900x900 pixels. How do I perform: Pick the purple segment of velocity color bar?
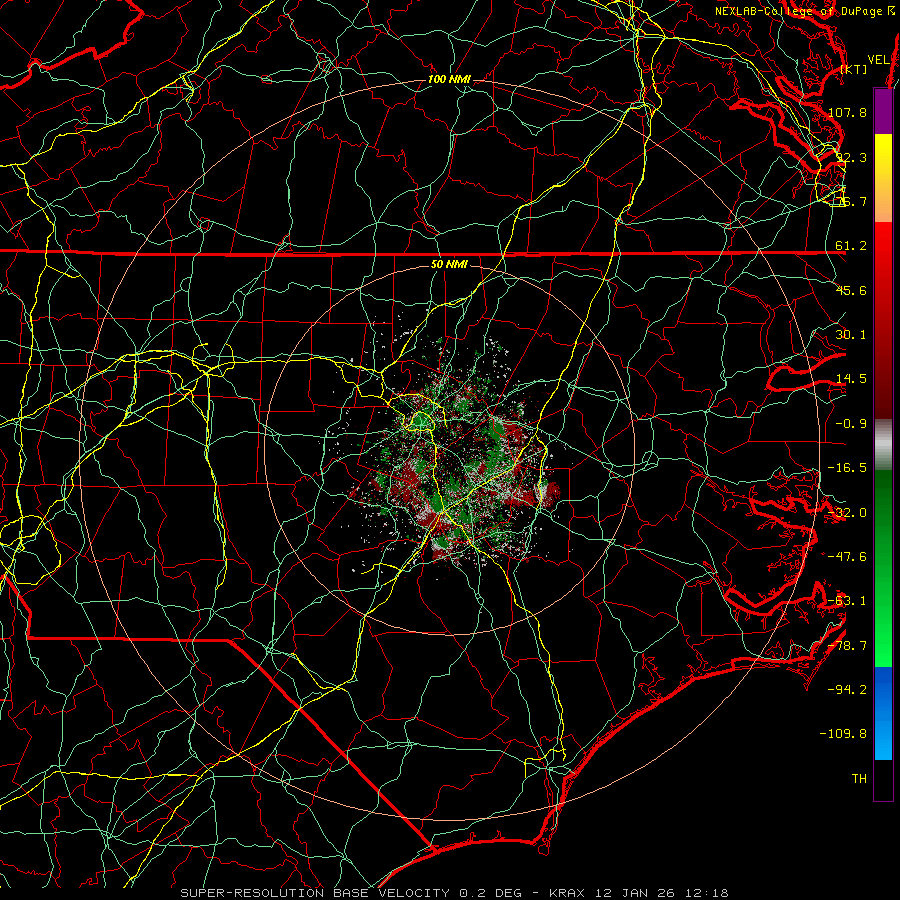[x=883, y=111]
